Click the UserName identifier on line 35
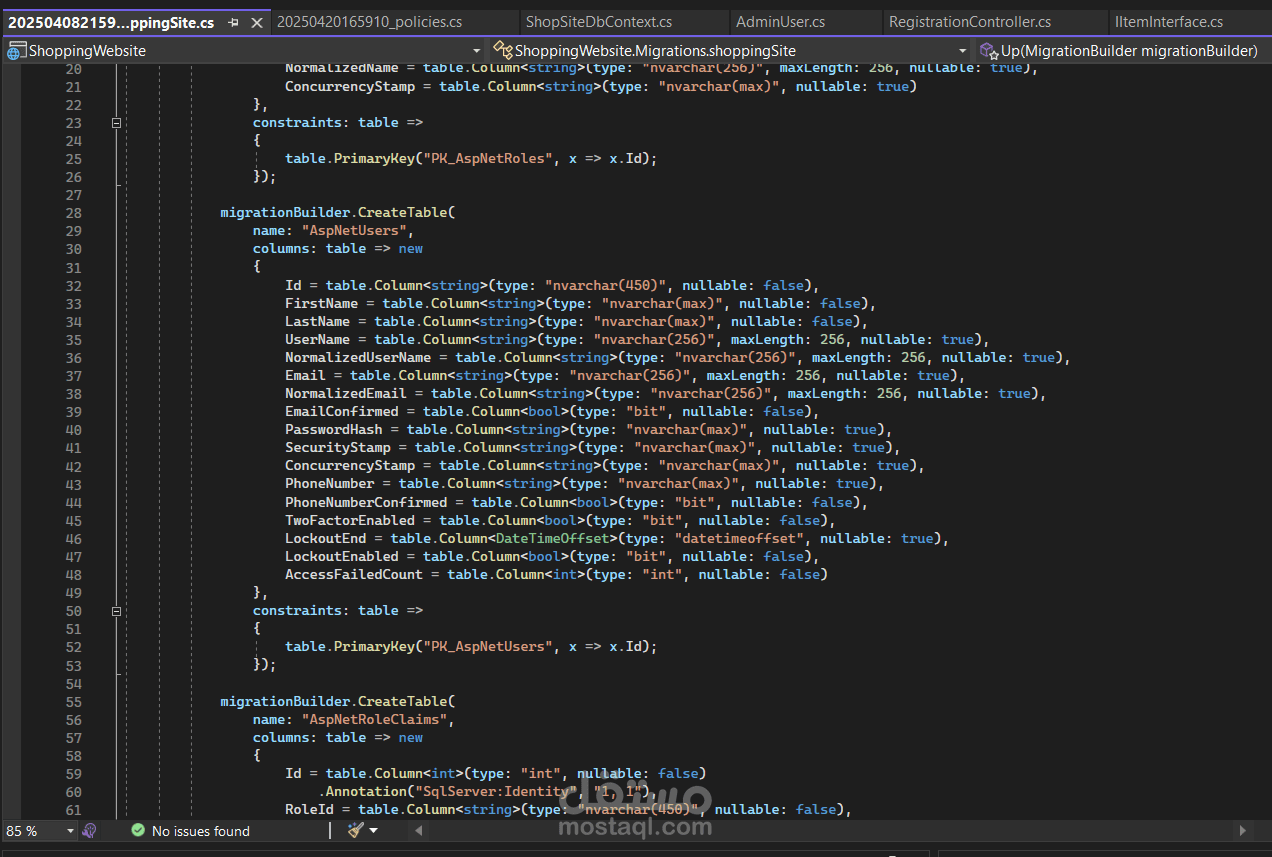The height and width of the screenshot is (857, 1272). point(317,339)
